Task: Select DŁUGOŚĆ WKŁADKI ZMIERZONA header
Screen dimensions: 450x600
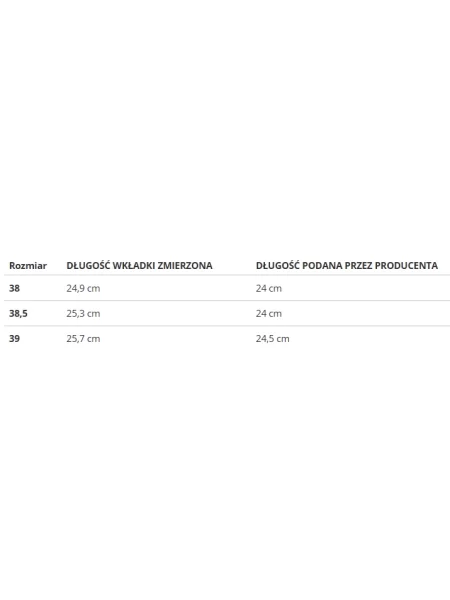Action: click(x=139, y=265)
